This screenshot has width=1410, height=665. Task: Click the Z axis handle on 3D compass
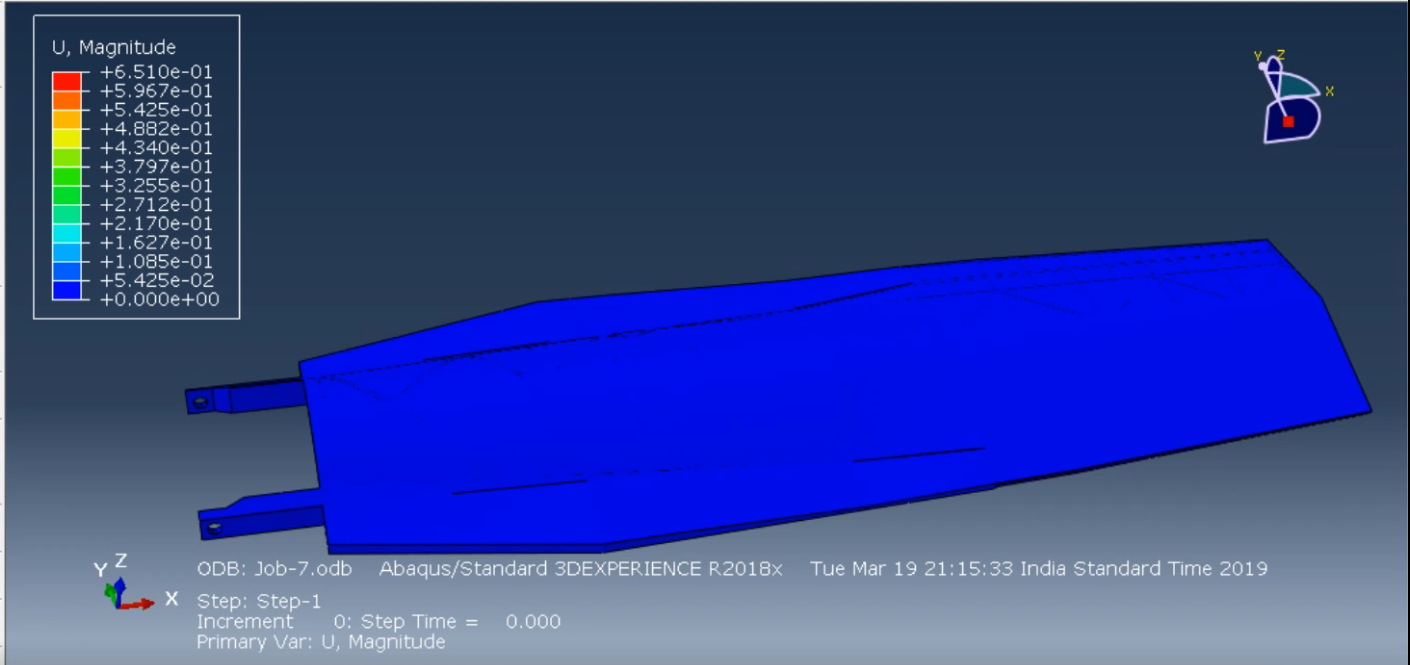coord(1280,56)
